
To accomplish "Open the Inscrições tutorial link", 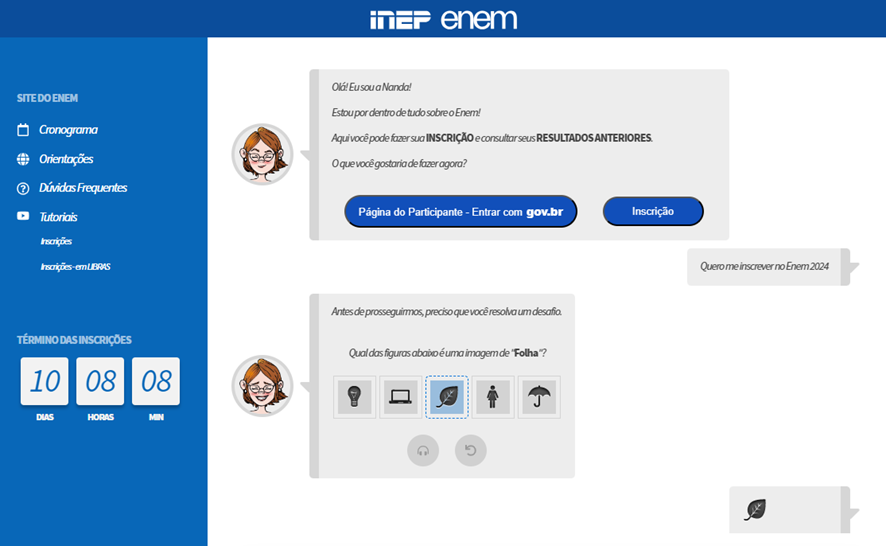I will coord(56,241).
